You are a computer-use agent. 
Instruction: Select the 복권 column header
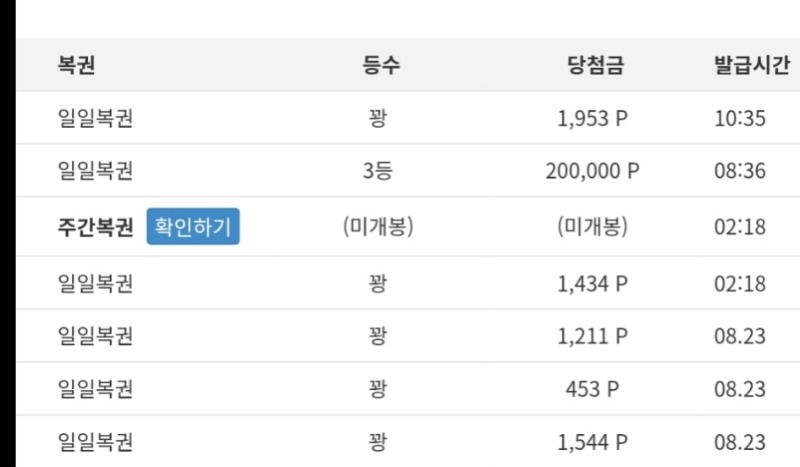(x=76, y=65)
